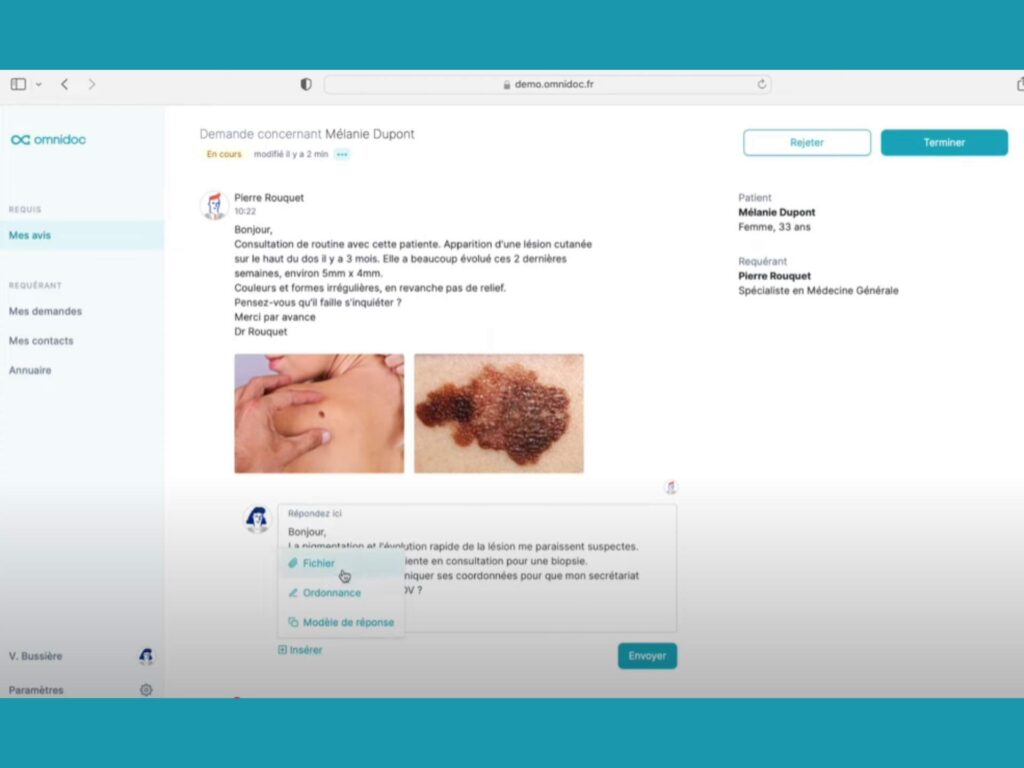
Task: Select requester Pierre Rouquet in right panel
Action: [775, 276]
